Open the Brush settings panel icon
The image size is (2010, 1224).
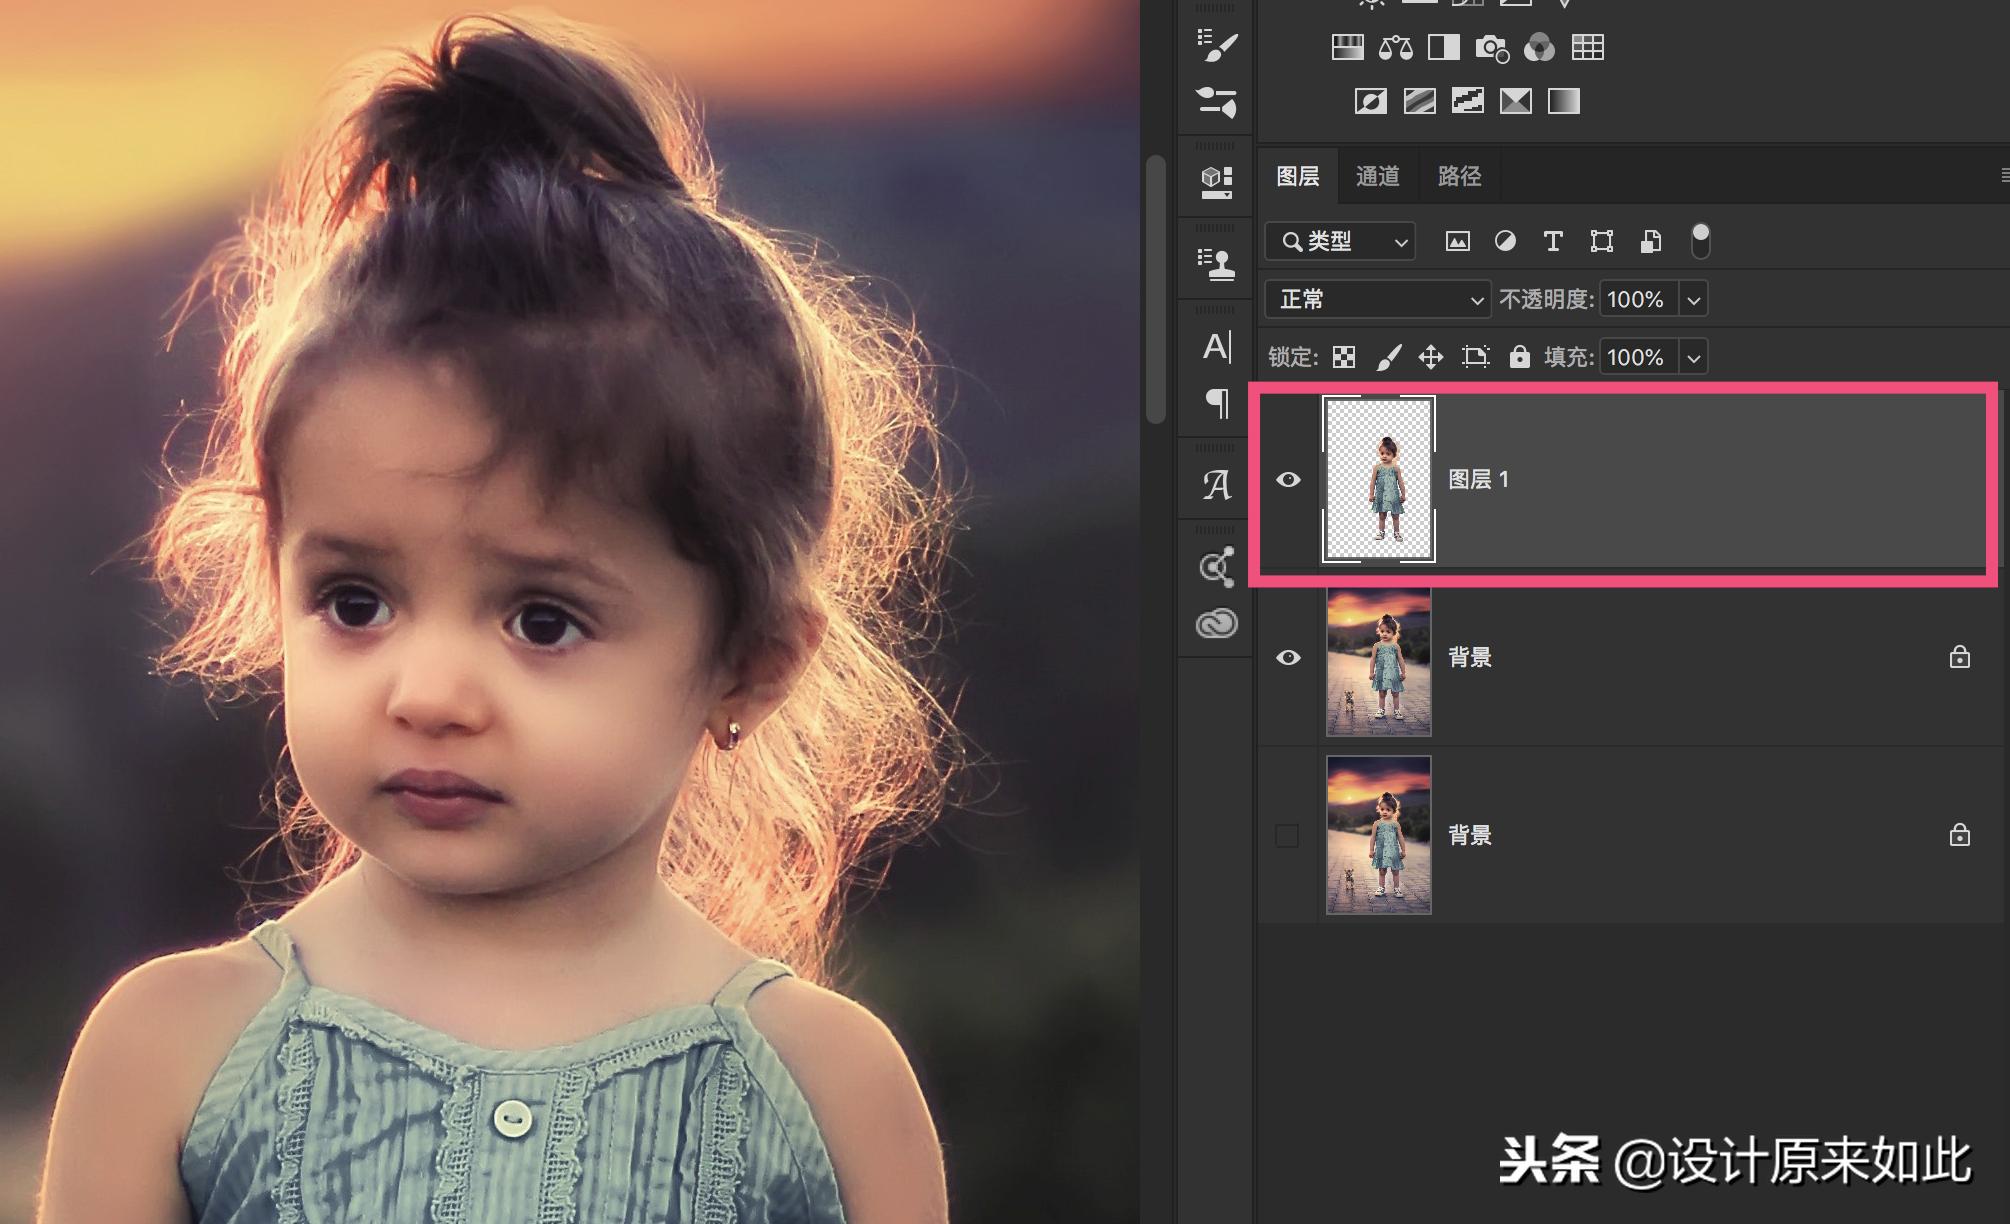pos(1216,45)
